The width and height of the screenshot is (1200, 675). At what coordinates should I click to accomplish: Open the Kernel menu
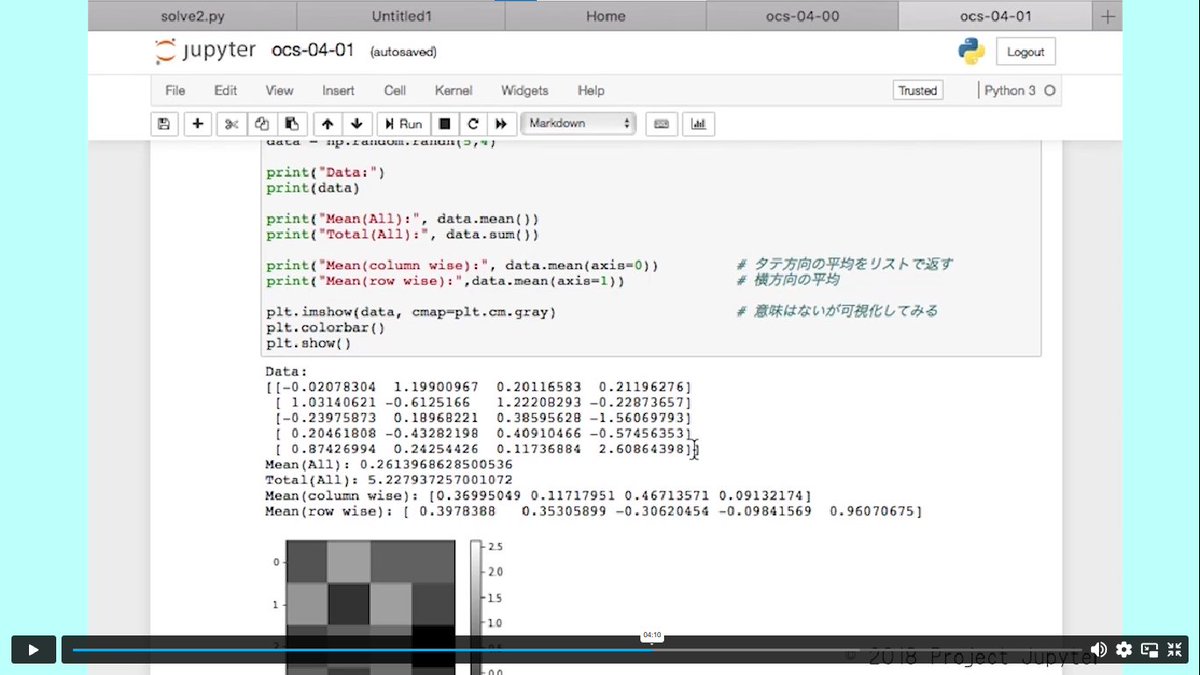pyautogui.click(x=454, y=90)
